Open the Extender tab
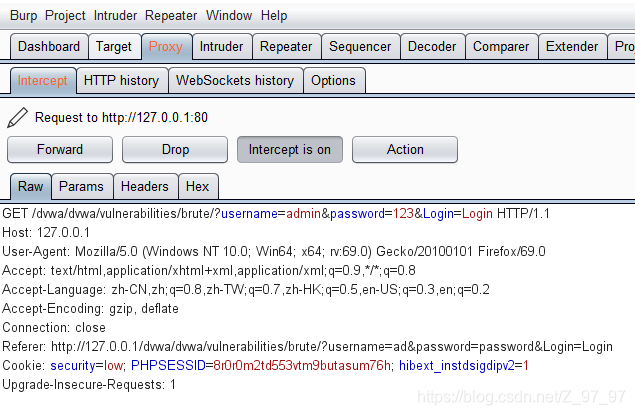 tap(572, 47)
